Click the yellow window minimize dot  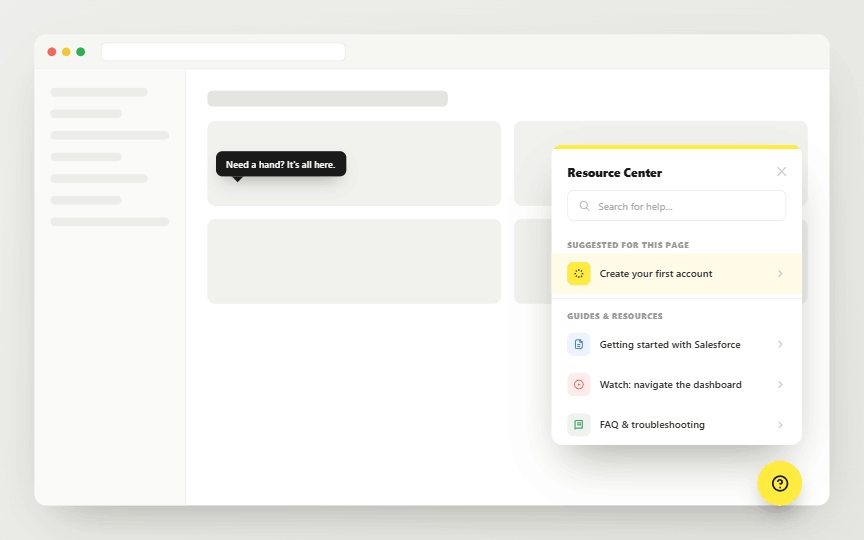[x=66, y=52]
